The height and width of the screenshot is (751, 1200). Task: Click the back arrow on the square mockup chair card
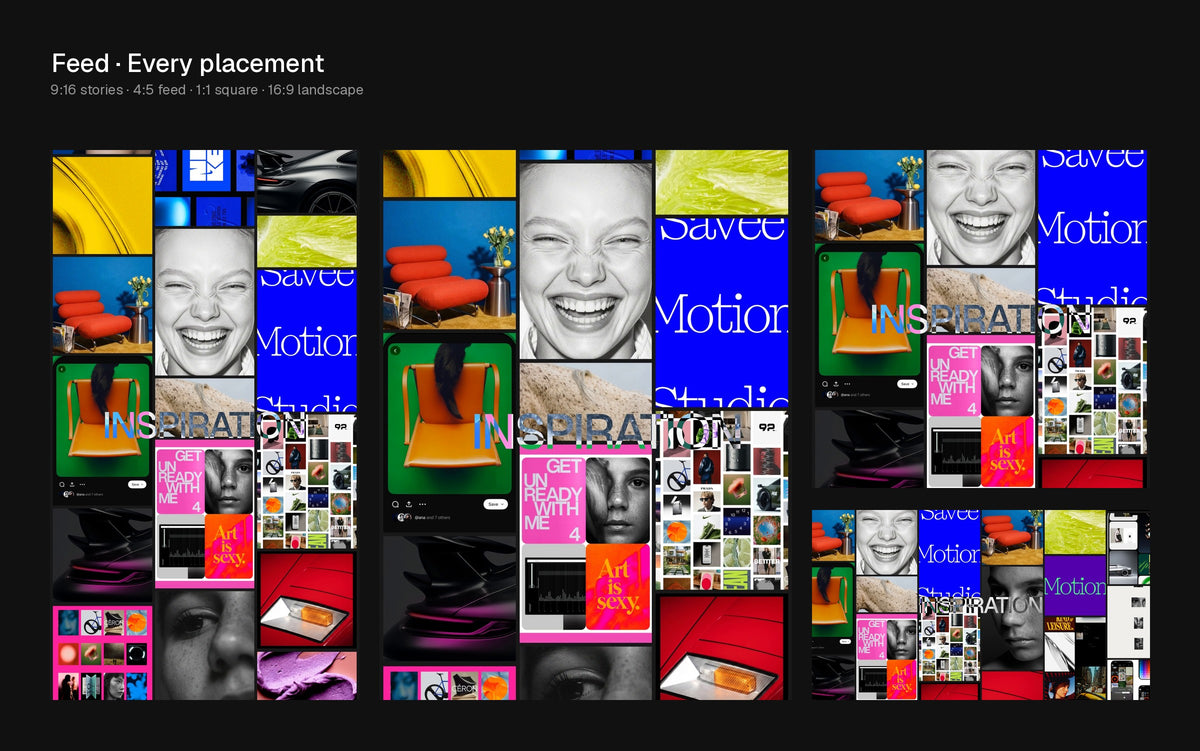(825, 258)
